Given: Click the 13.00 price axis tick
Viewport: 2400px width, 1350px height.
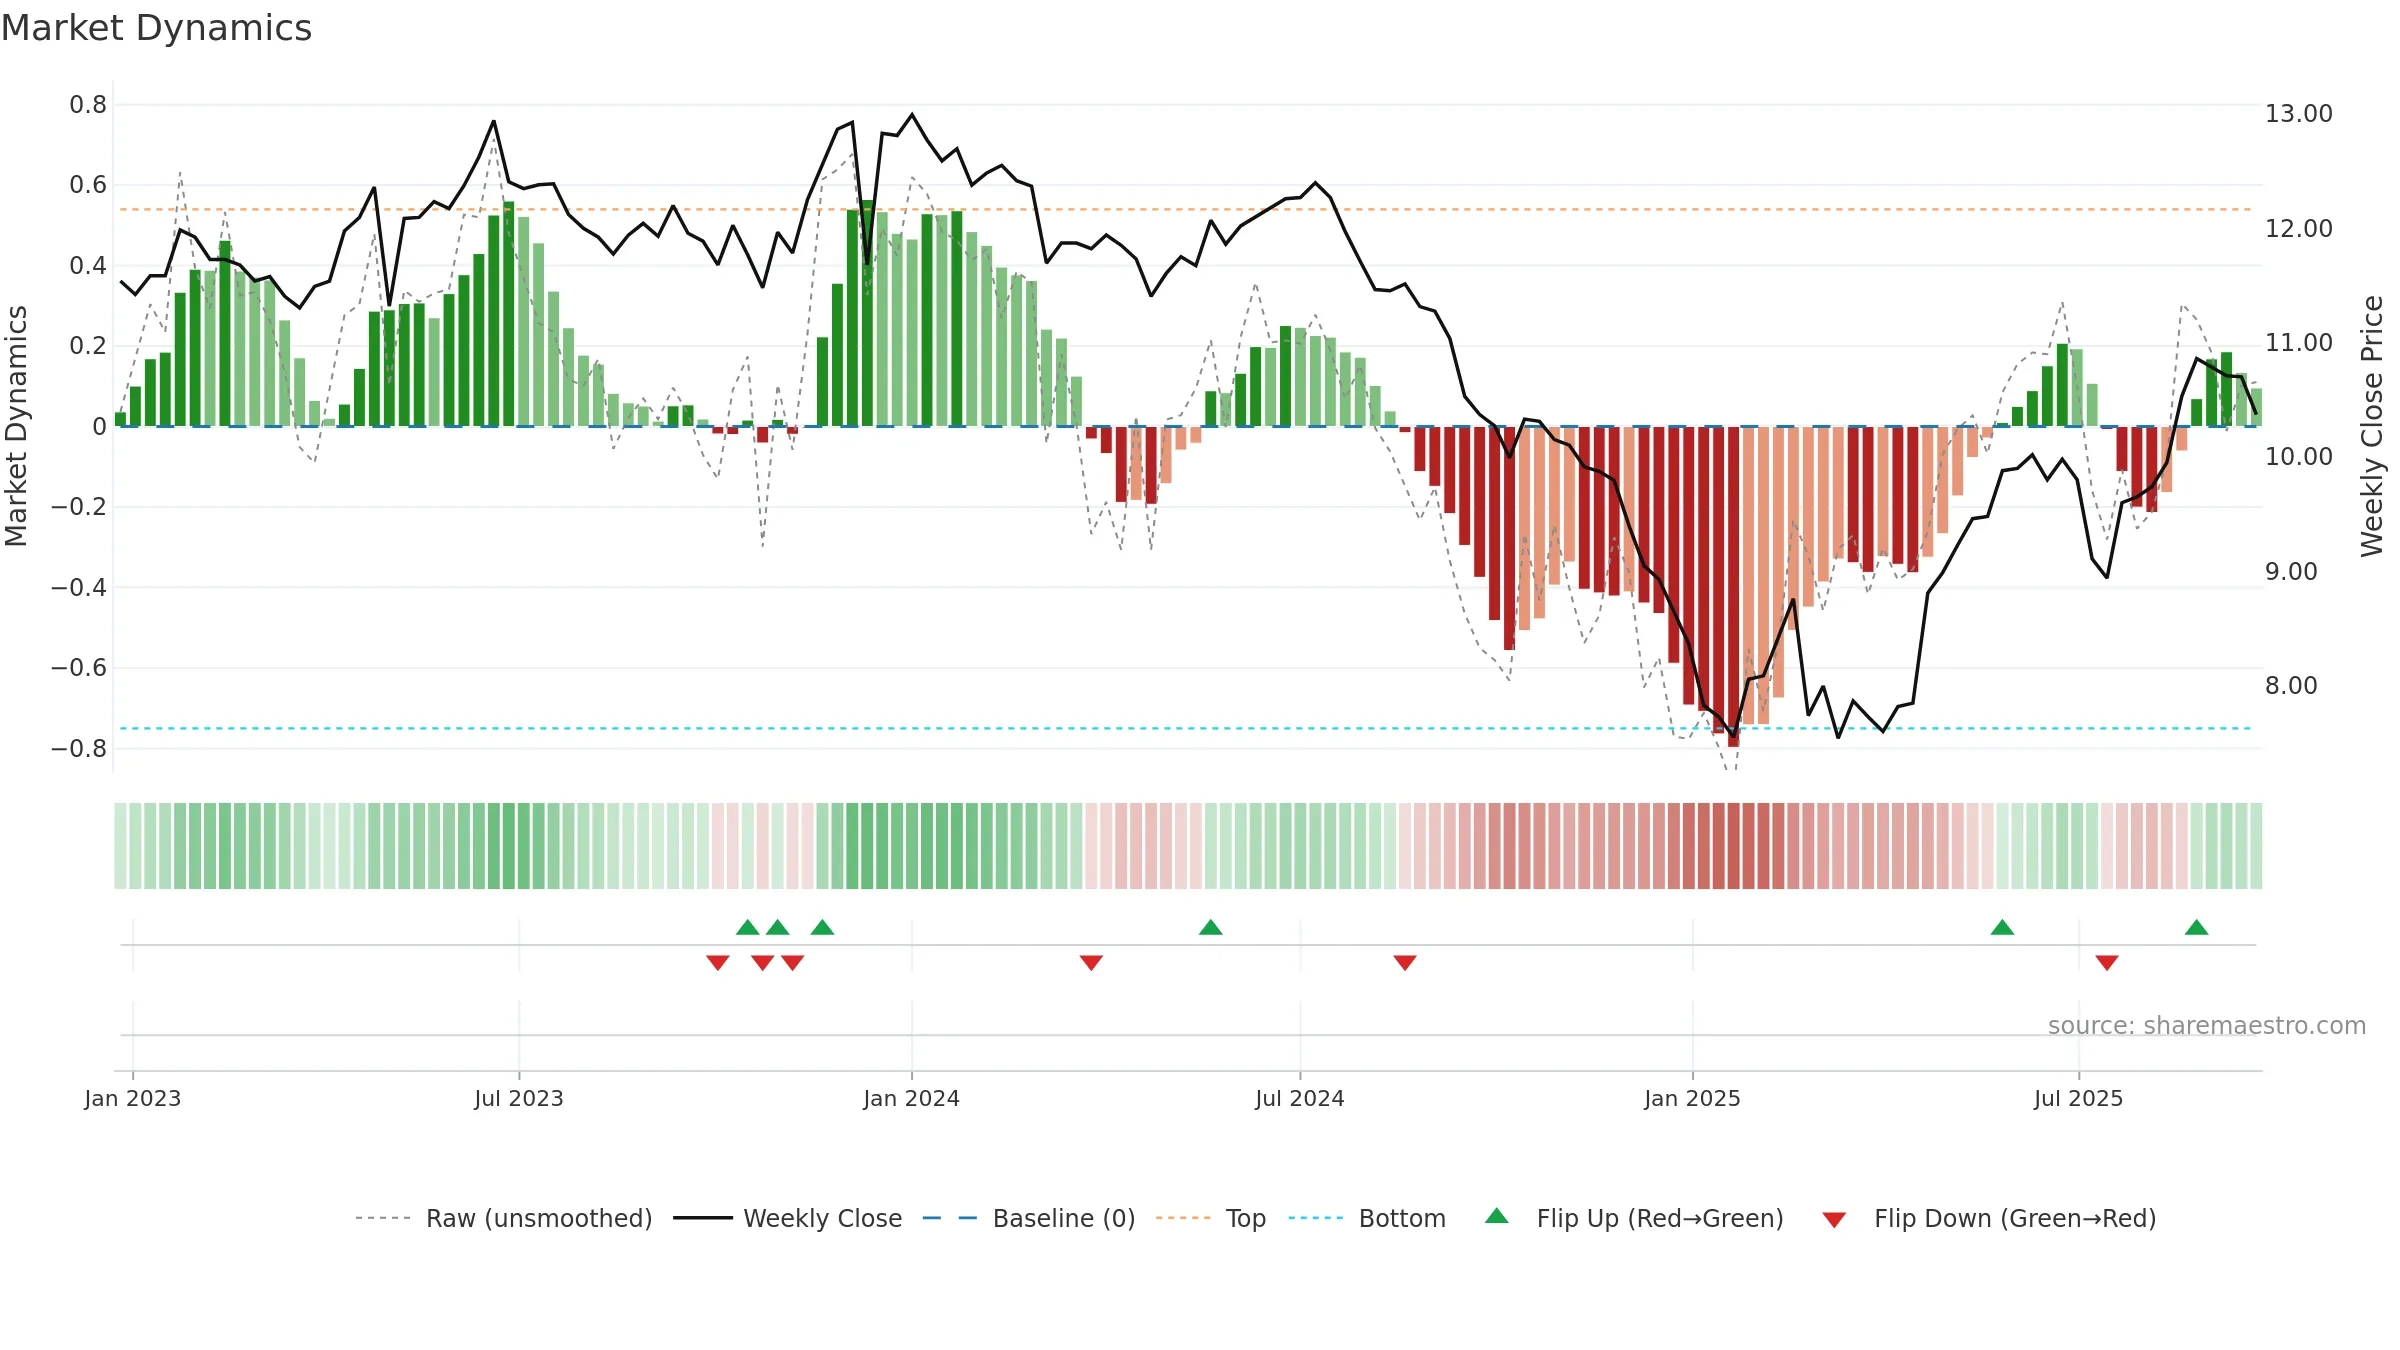Looking at the screenshot, I should [2299, 113].
